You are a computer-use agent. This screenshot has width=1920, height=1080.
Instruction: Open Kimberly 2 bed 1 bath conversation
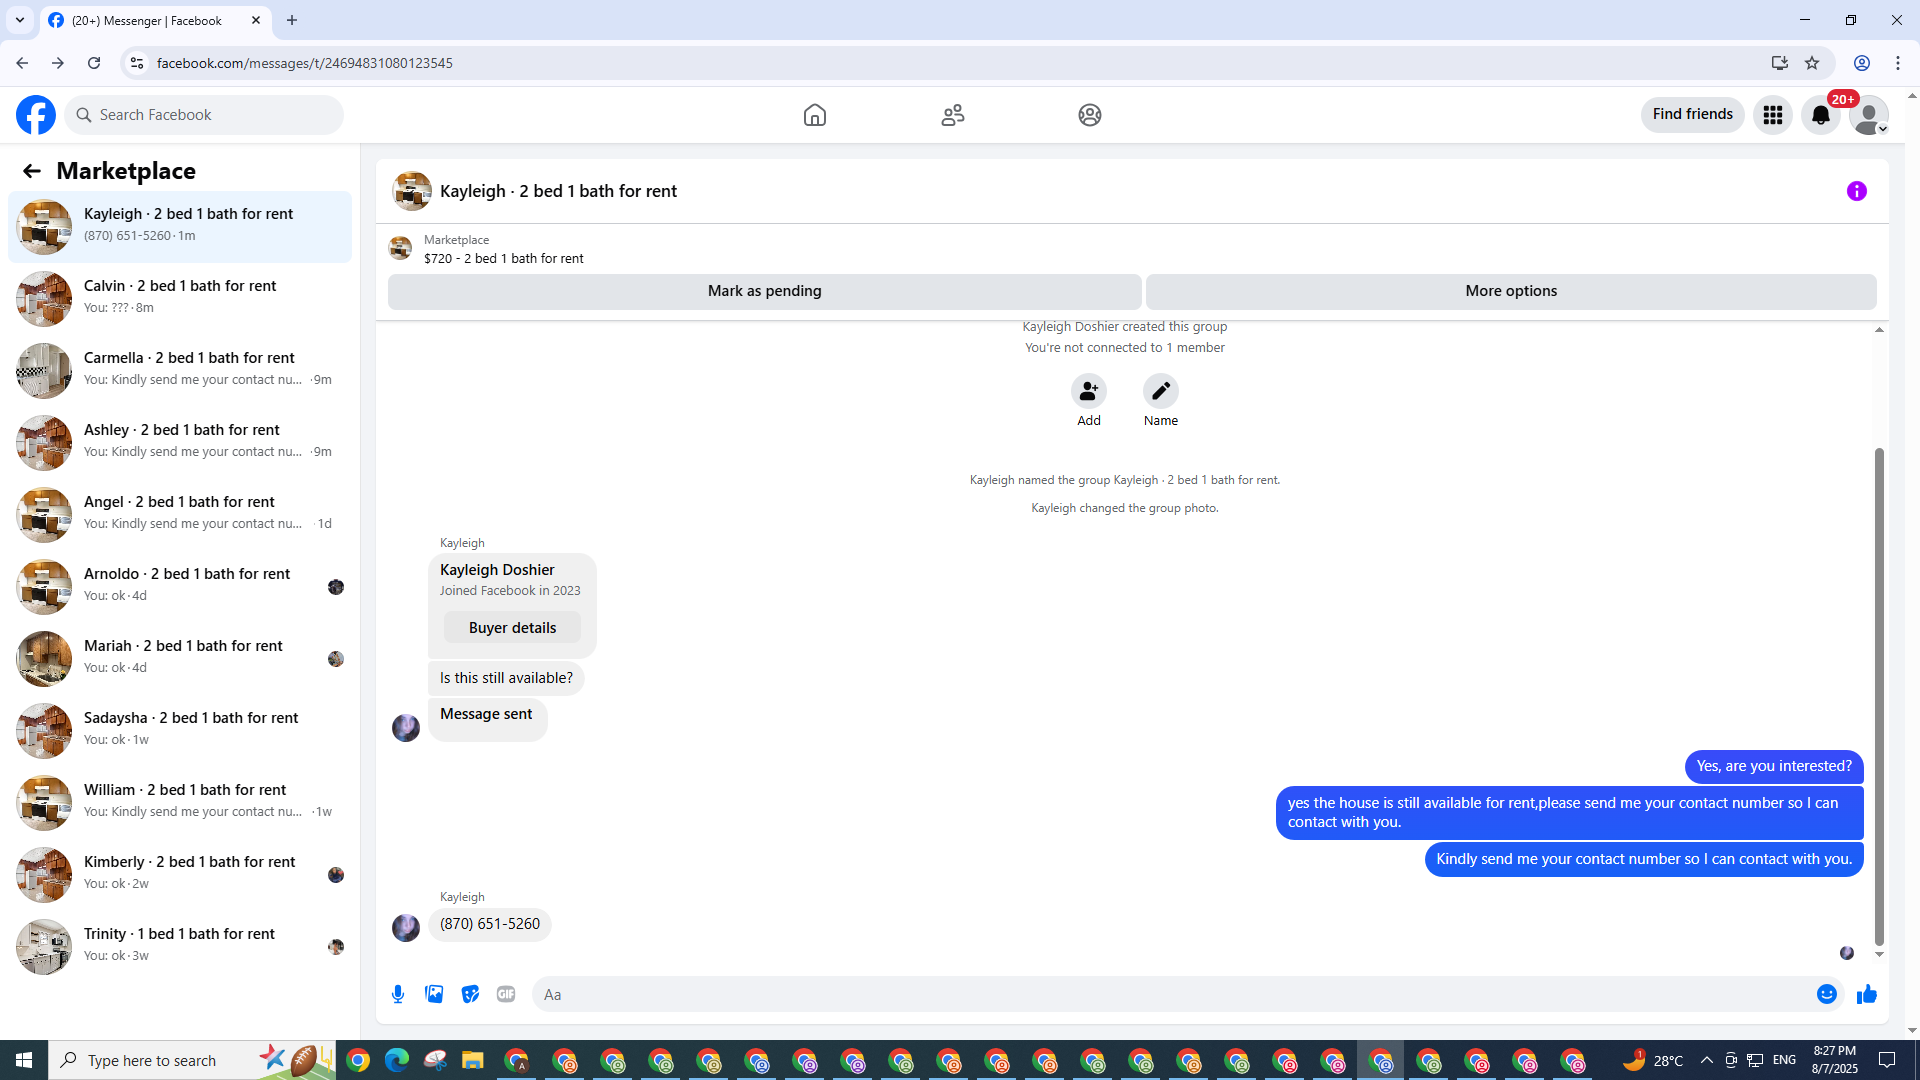tap(180, 875)
